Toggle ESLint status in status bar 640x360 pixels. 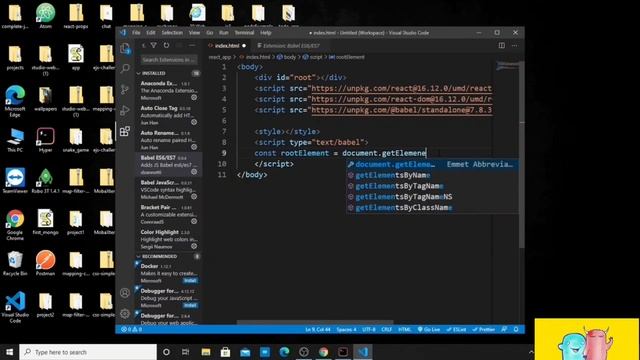click(456, 329)
